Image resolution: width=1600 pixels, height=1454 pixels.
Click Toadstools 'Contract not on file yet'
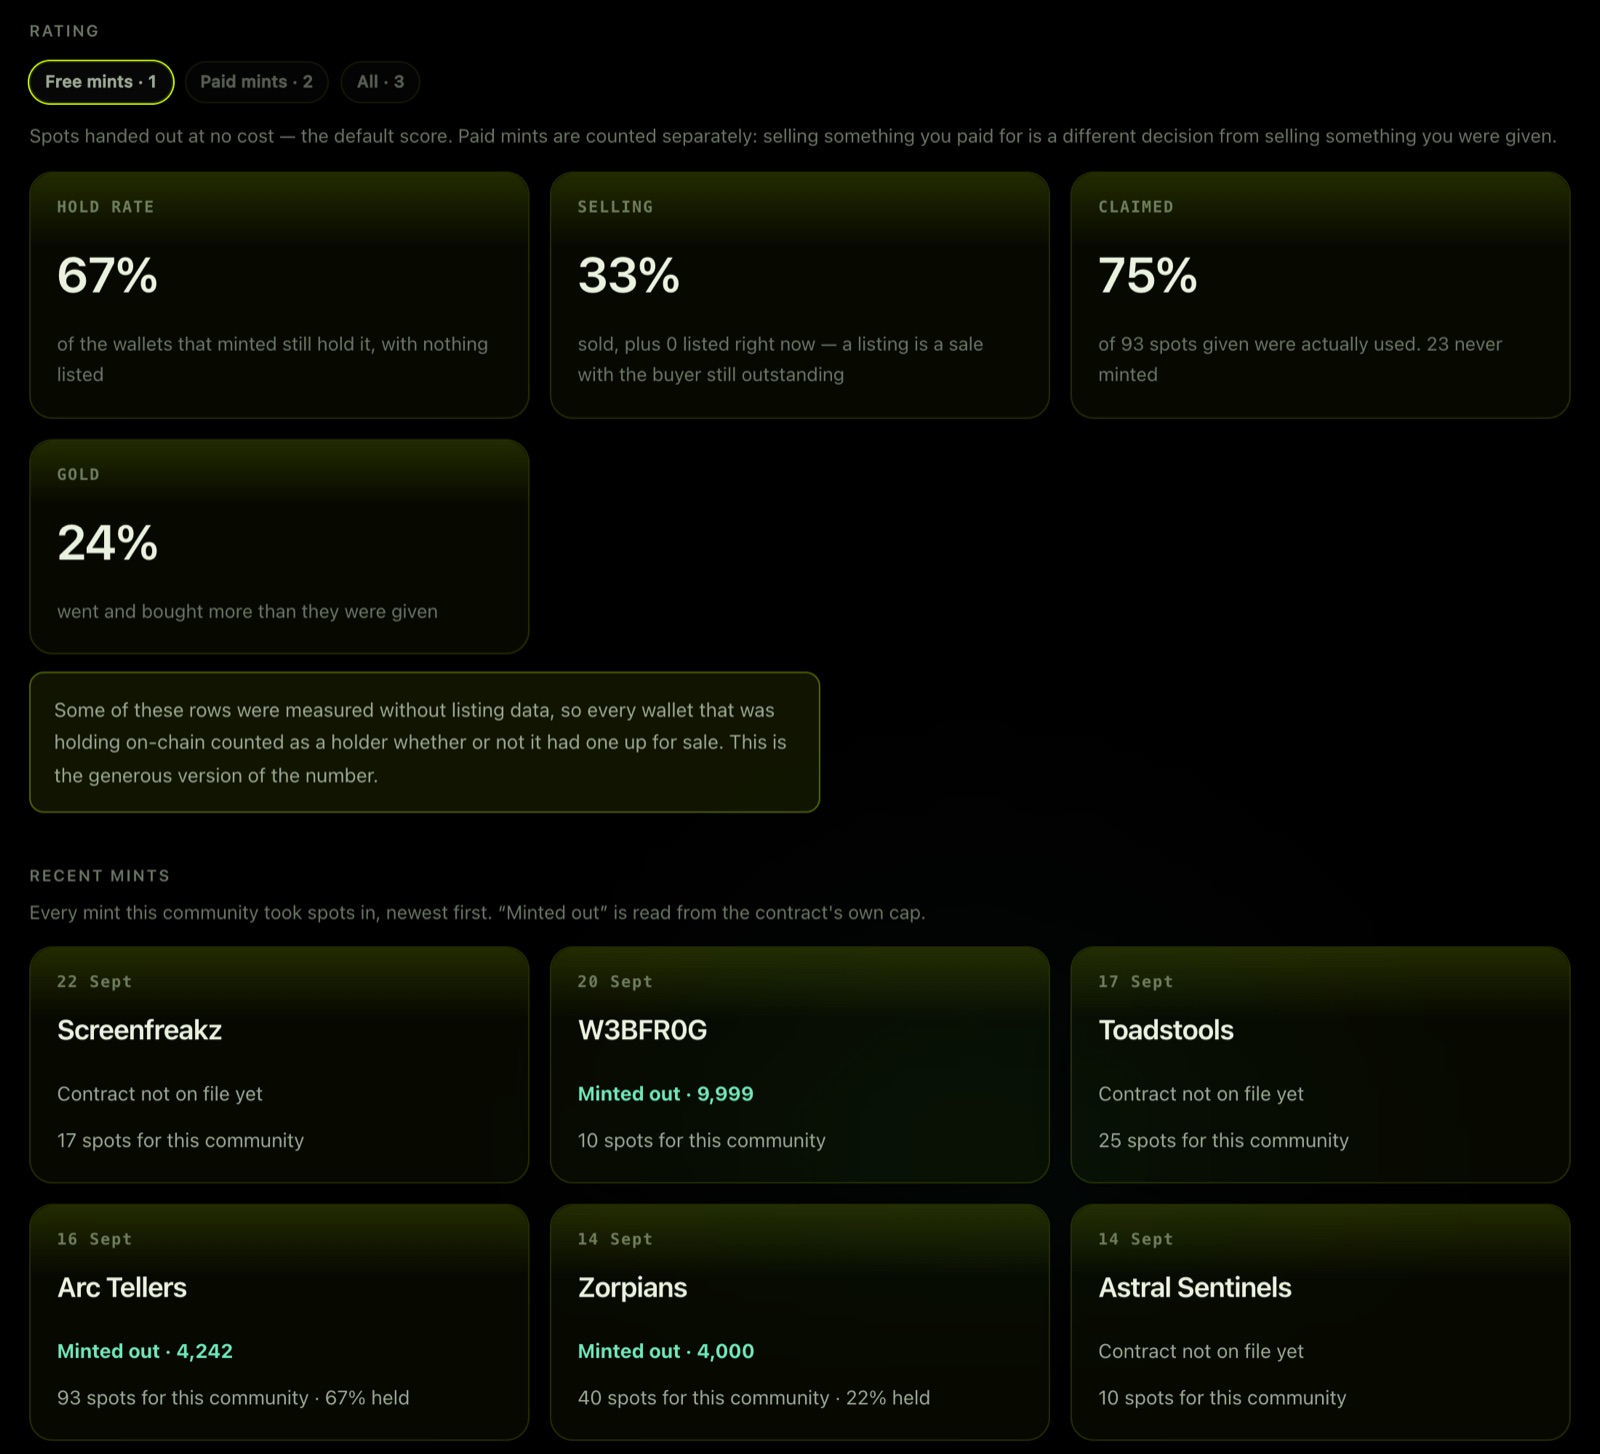pyautogui.click(x=1201, y=1094)
